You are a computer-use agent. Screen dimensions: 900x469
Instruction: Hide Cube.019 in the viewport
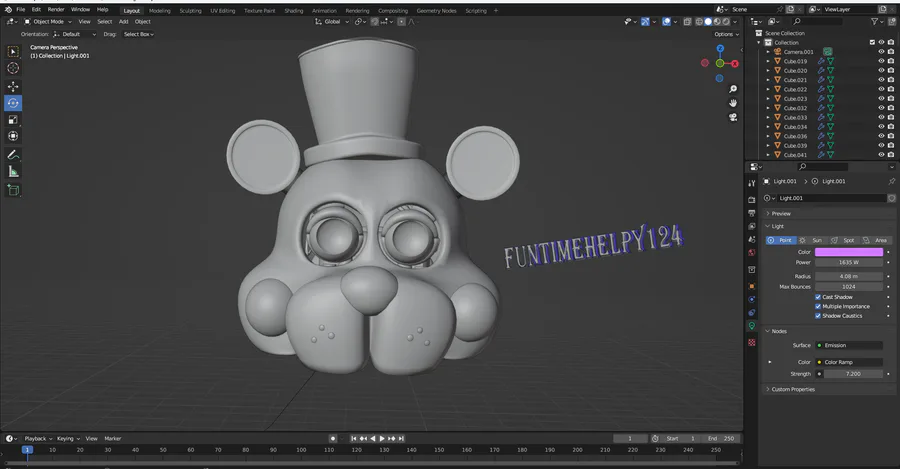tap(882, 61)
